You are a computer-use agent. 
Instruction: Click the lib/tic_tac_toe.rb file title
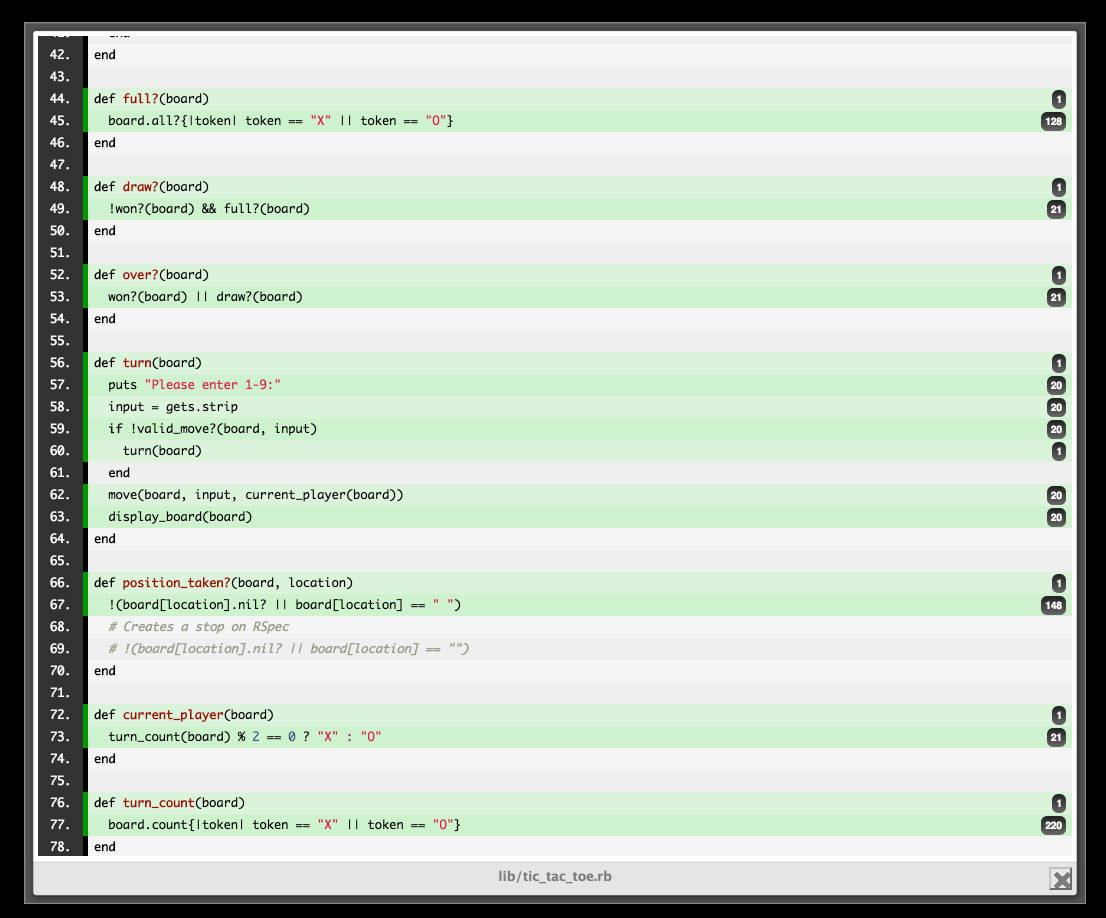click(x=554, y=876)
